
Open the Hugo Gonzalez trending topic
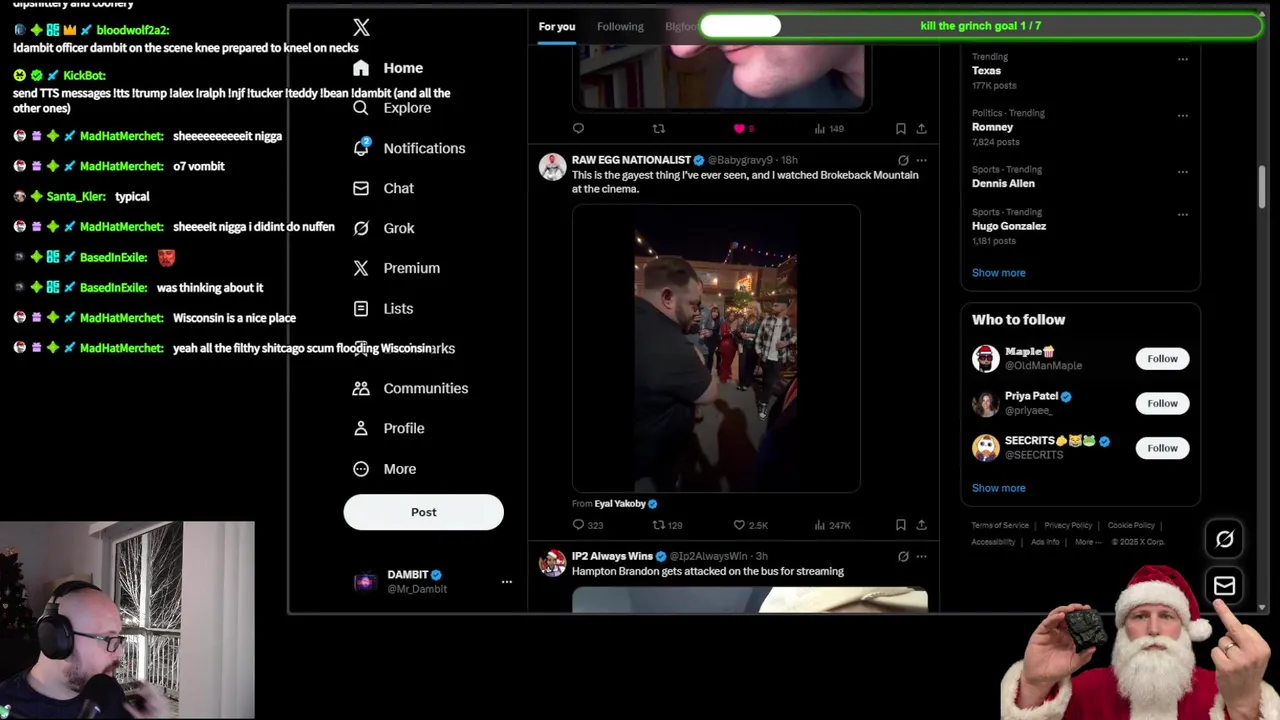(x=1009, y=226)
